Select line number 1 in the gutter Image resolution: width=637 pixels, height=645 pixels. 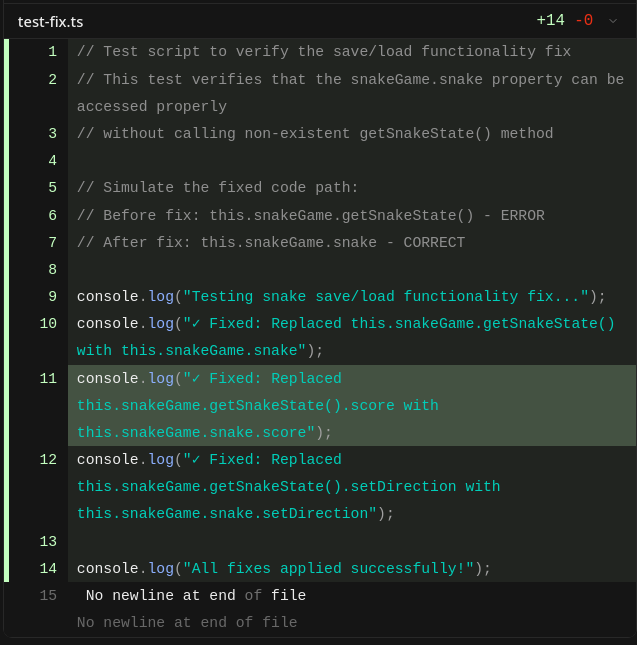coord(52,52)
